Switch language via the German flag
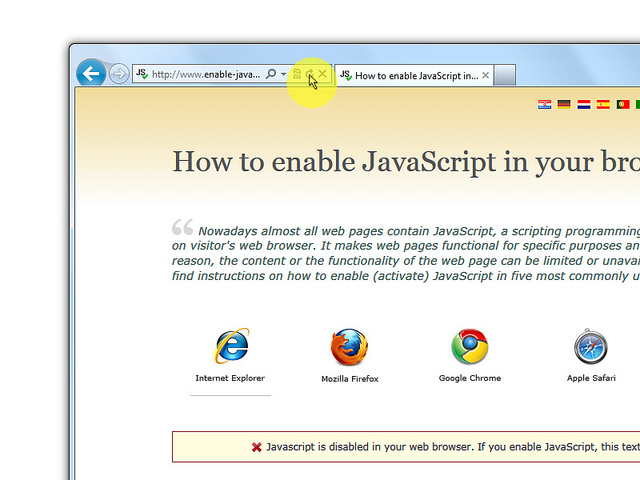 click(x=564, y=104)
